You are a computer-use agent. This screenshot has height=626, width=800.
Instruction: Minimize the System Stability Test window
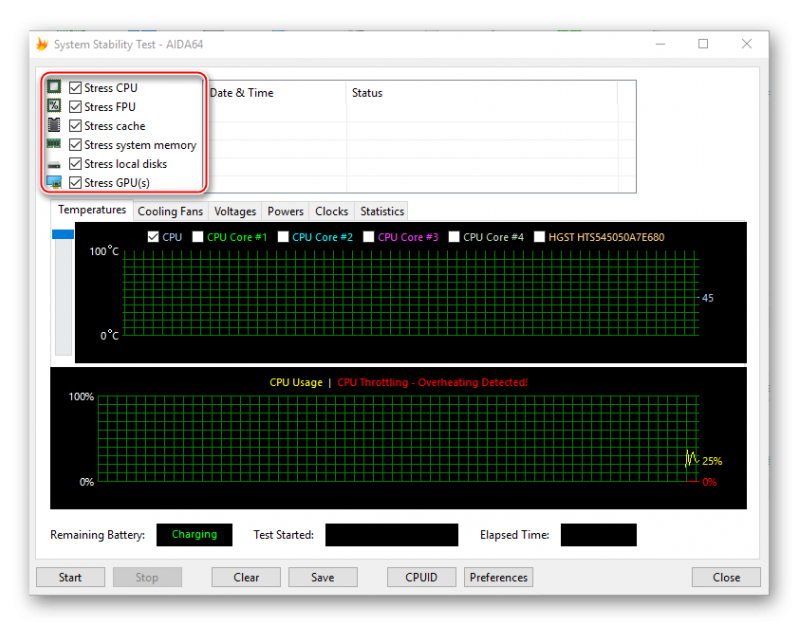coord(660,44)
